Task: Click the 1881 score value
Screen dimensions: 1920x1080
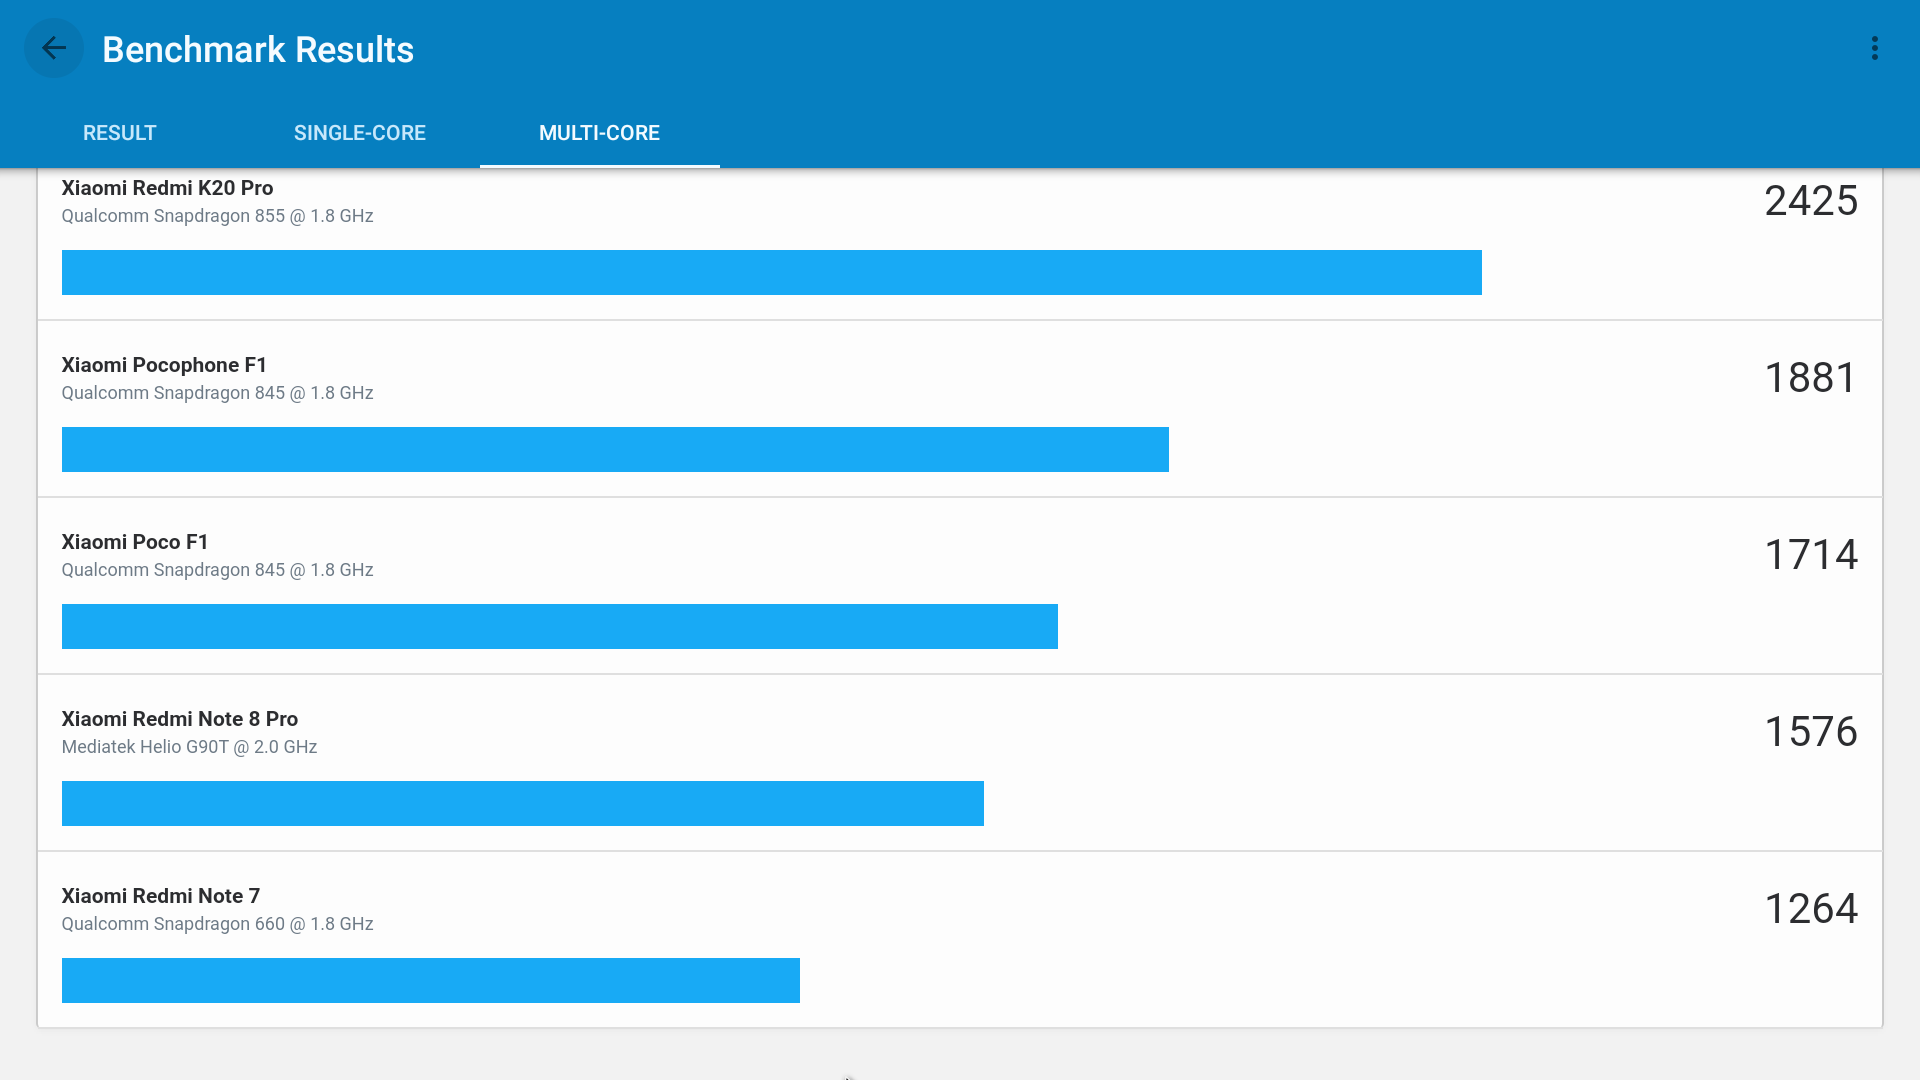Action: [x=1810, y=378]
